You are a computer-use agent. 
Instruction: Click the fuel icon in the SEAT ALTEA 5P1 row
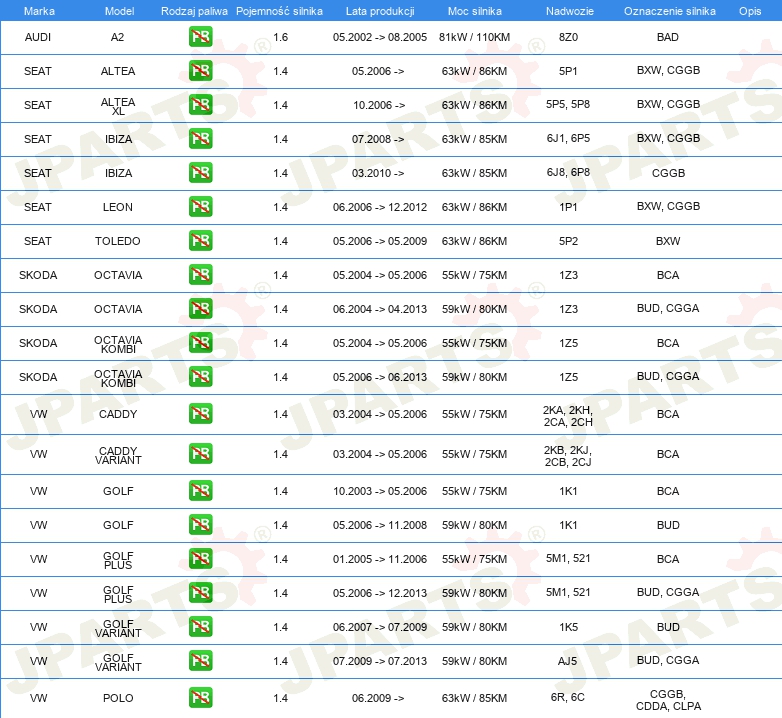click(x=200, y=71)
